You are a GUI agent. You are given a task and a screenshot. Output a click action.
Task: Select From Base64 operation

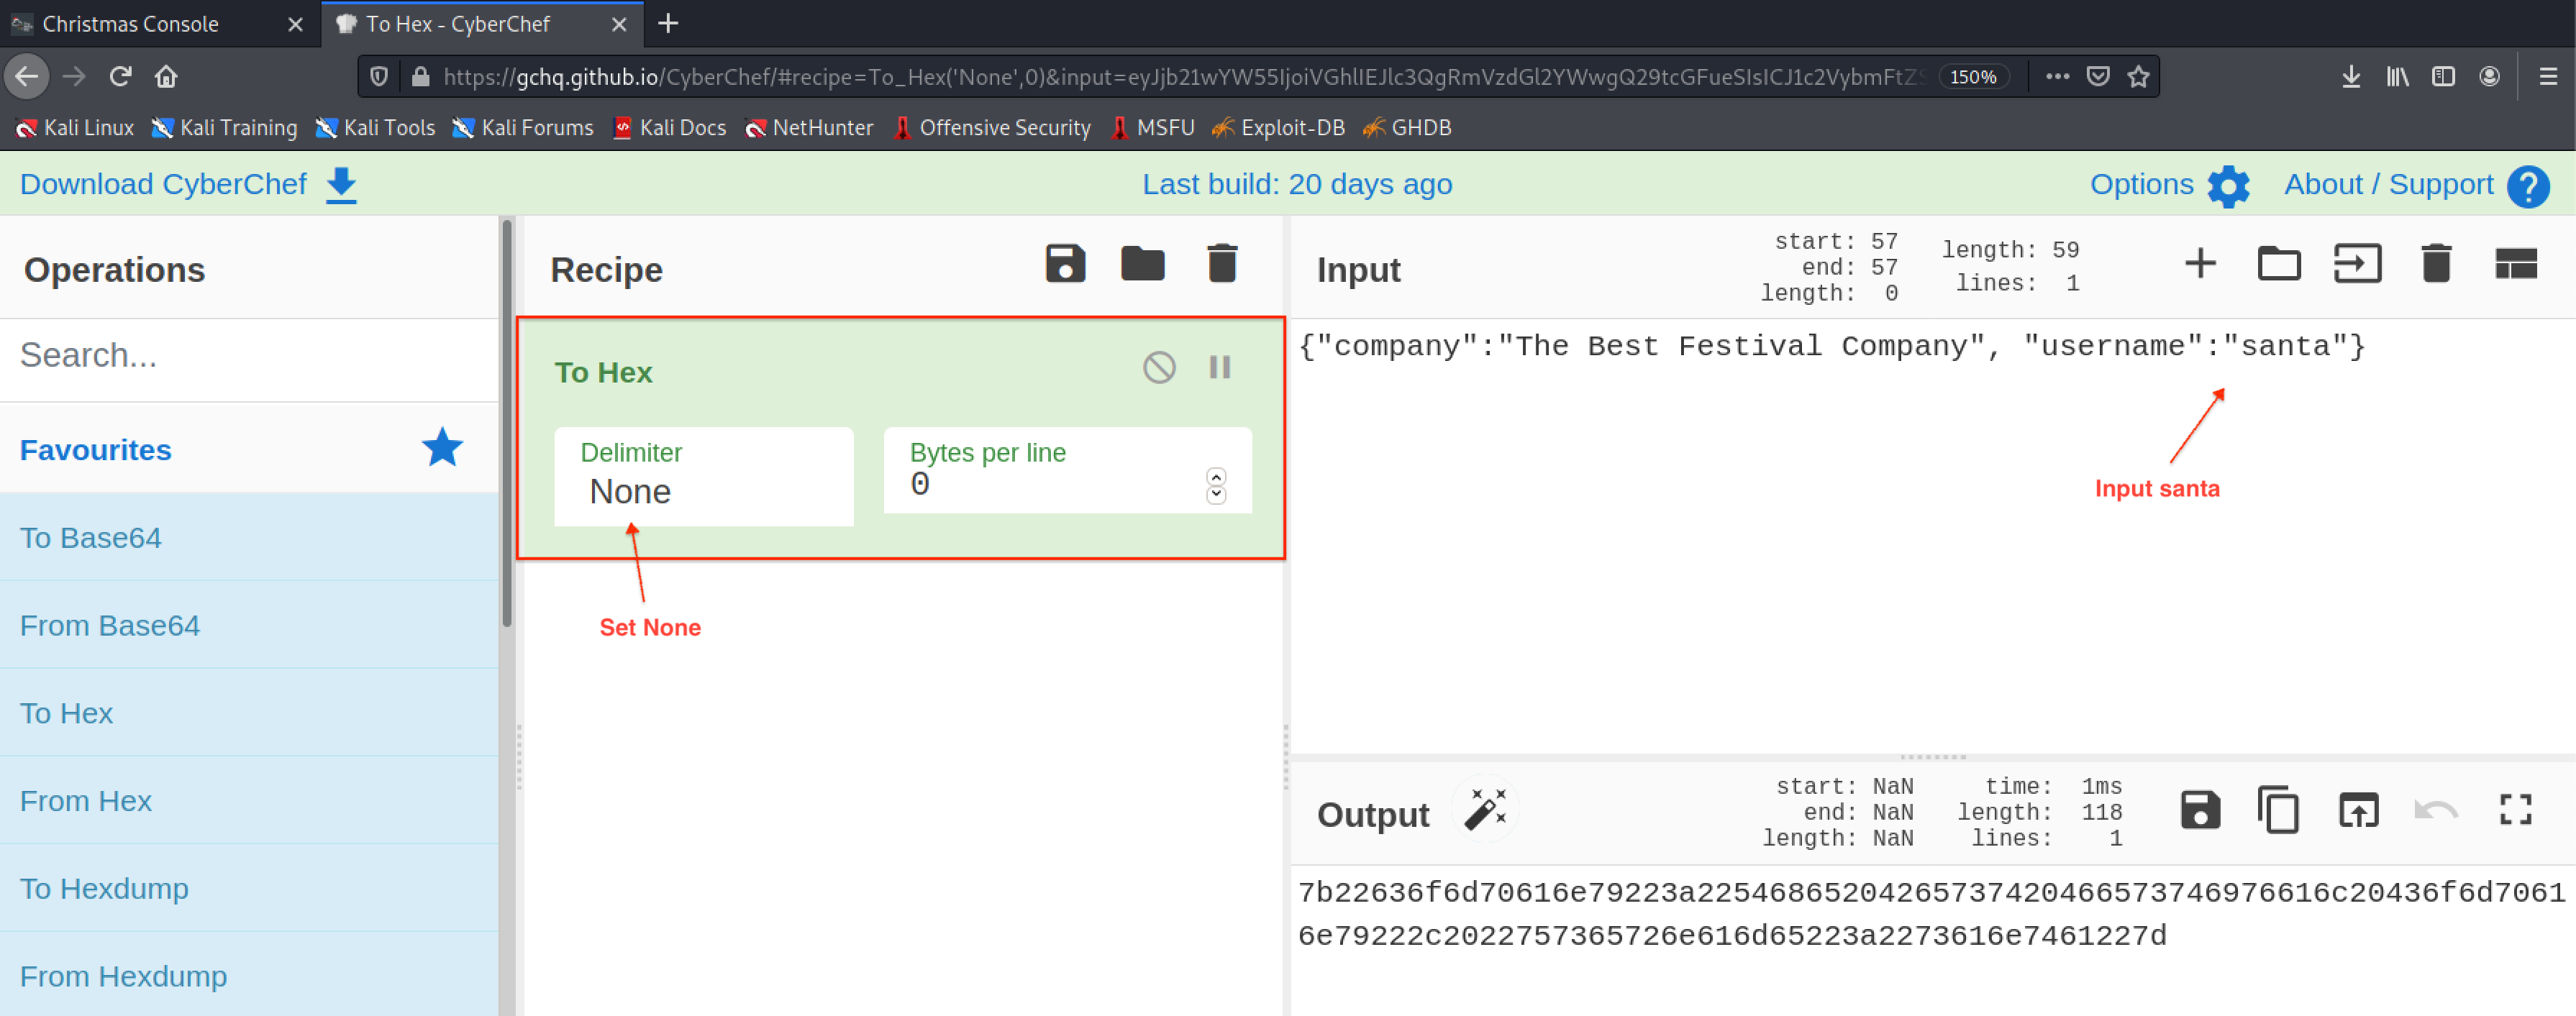[249, 625]
